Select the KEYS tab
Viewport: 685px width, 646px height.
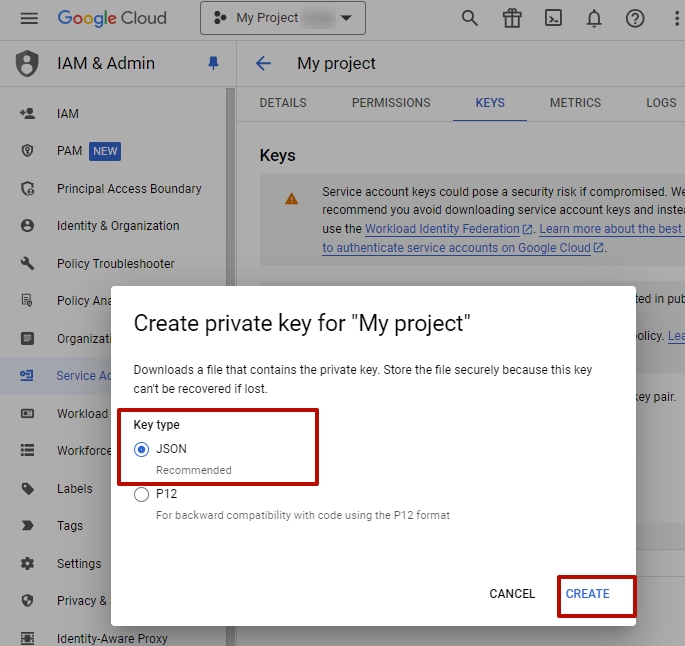point(490,103)
